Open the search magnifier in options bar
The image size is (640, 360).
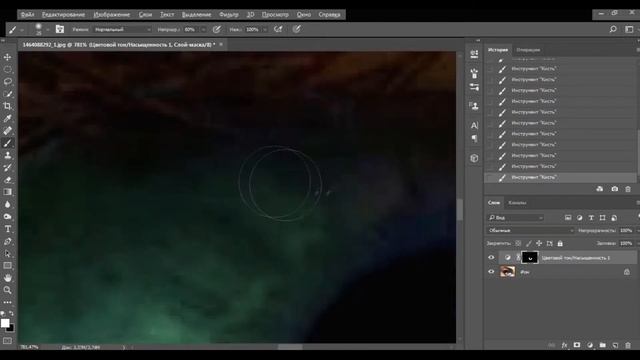(613, 29)
